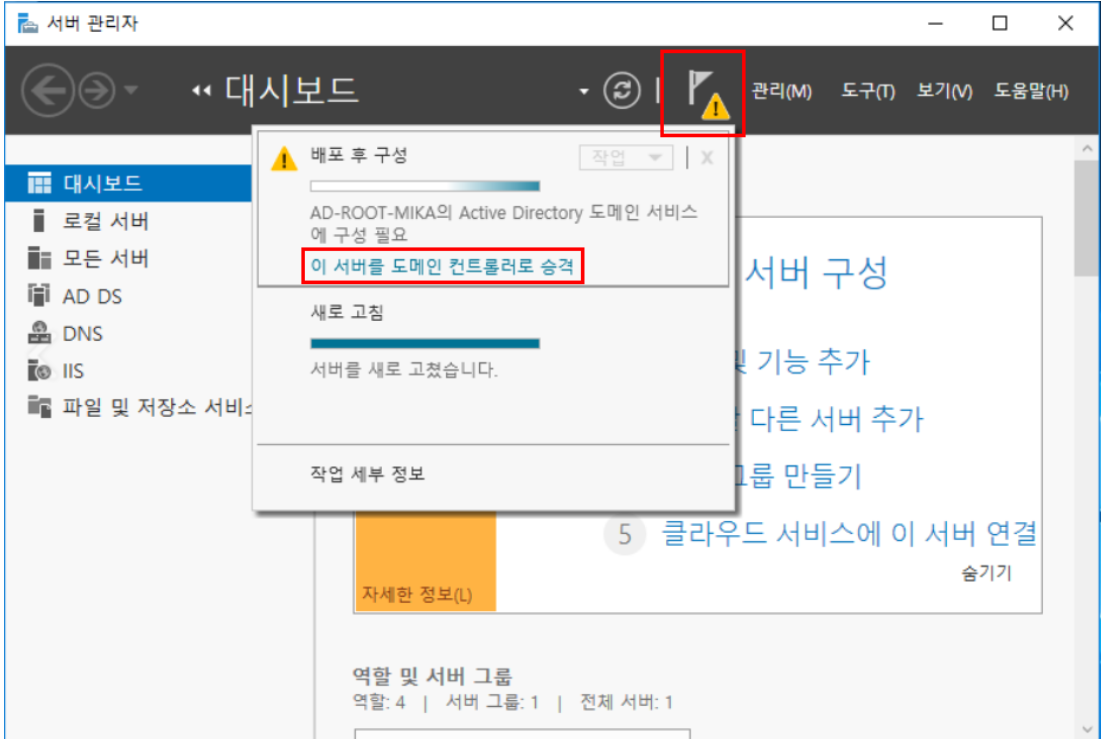Viewport: 1103px width, 740px height.
Task: Maximize the 서버 관리자 window
Action: coord(1000,23)
